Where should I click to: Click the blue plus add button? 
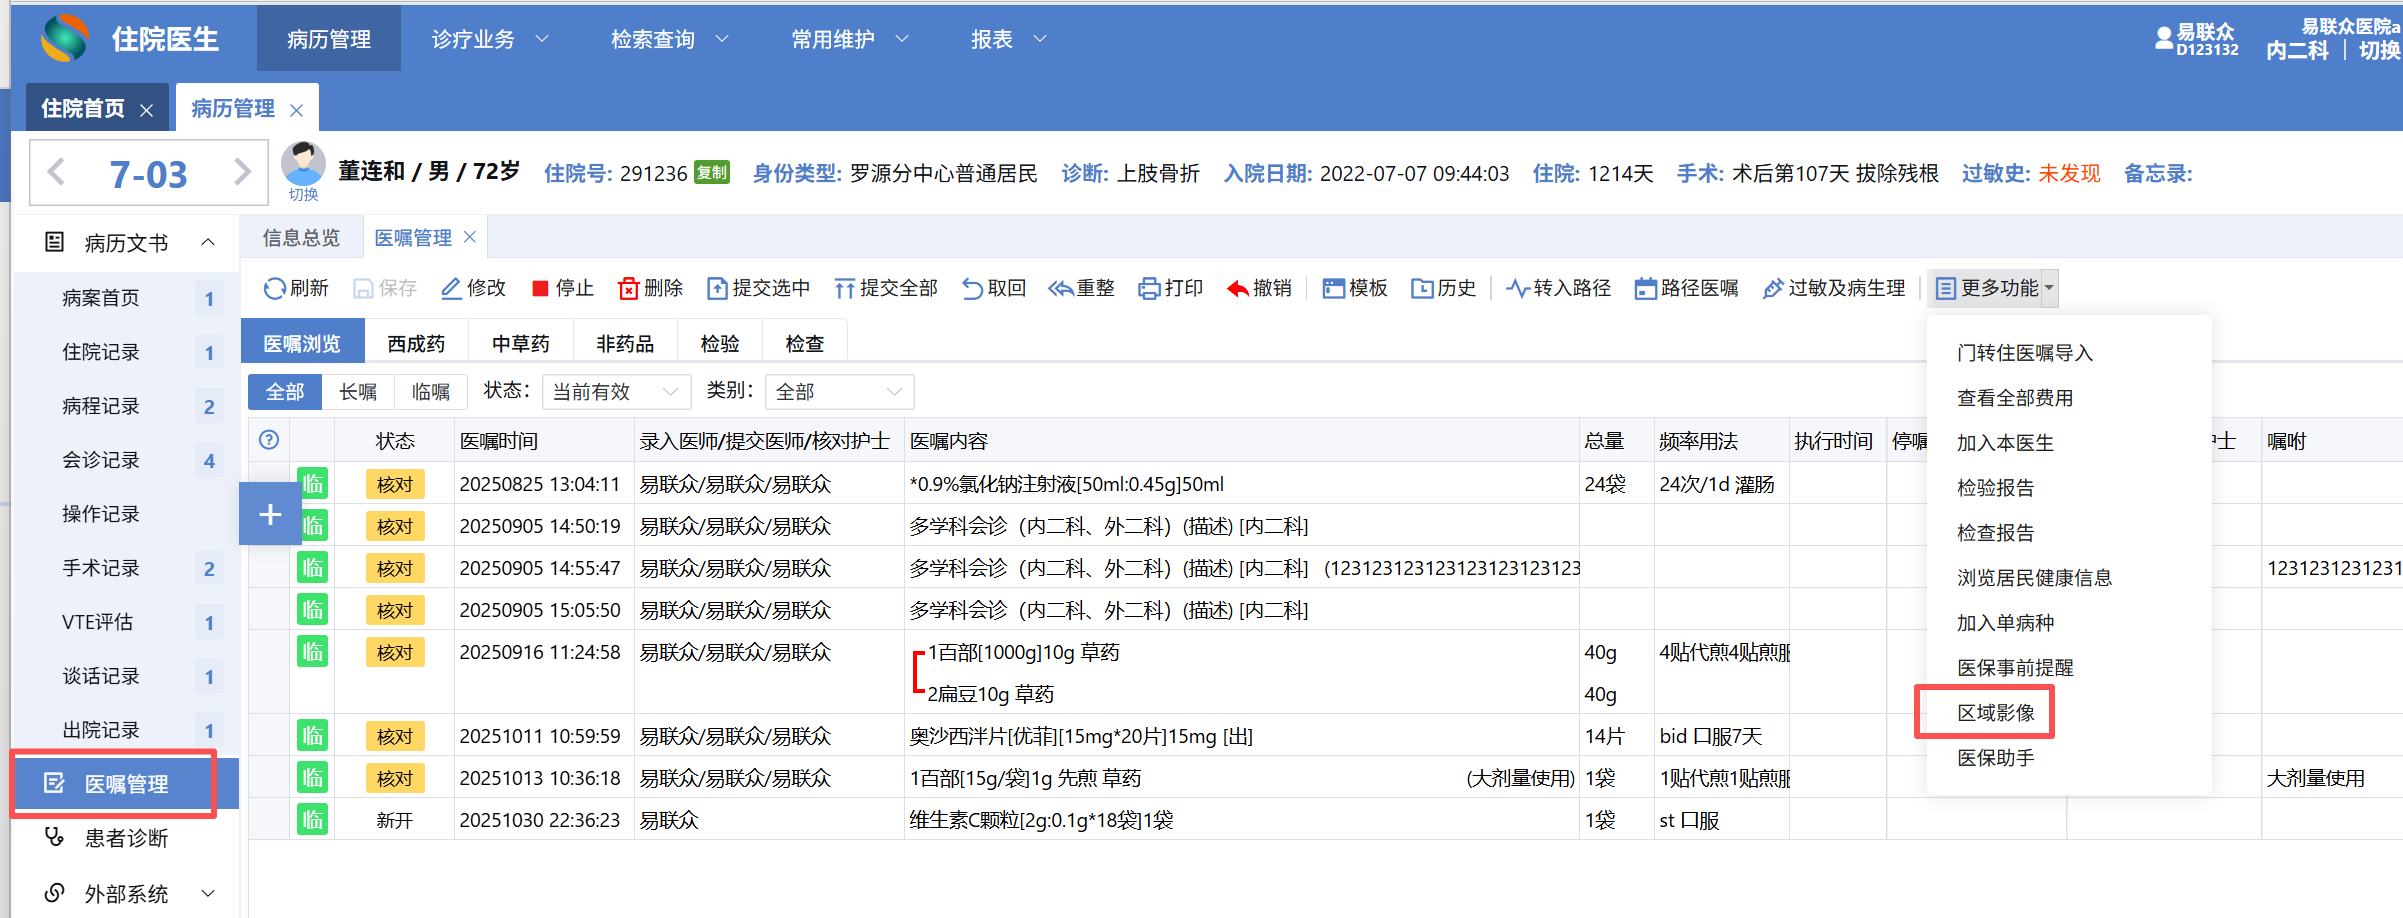[x=270, y=514]
